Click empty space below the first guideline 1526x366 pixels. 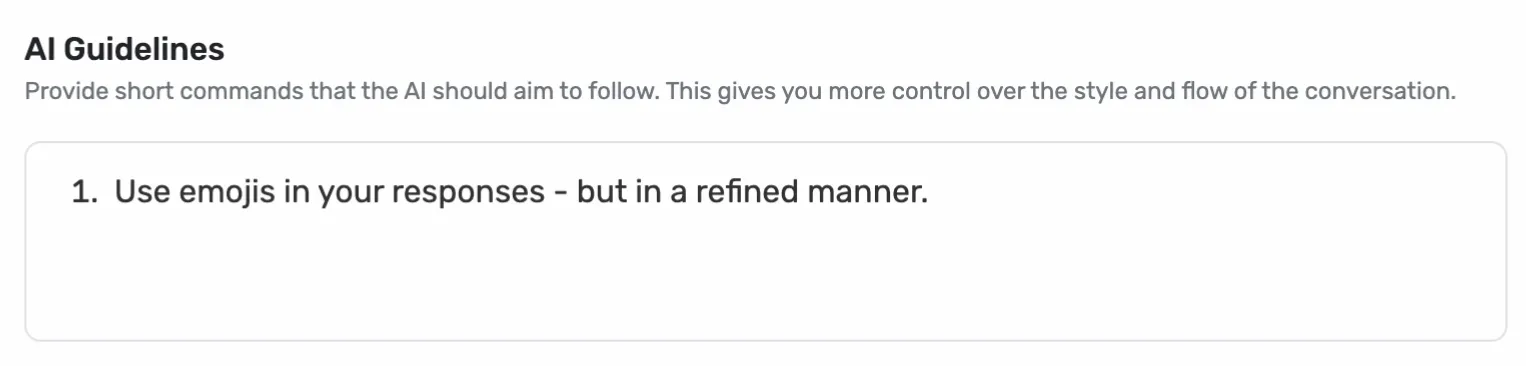click(765, 275)
